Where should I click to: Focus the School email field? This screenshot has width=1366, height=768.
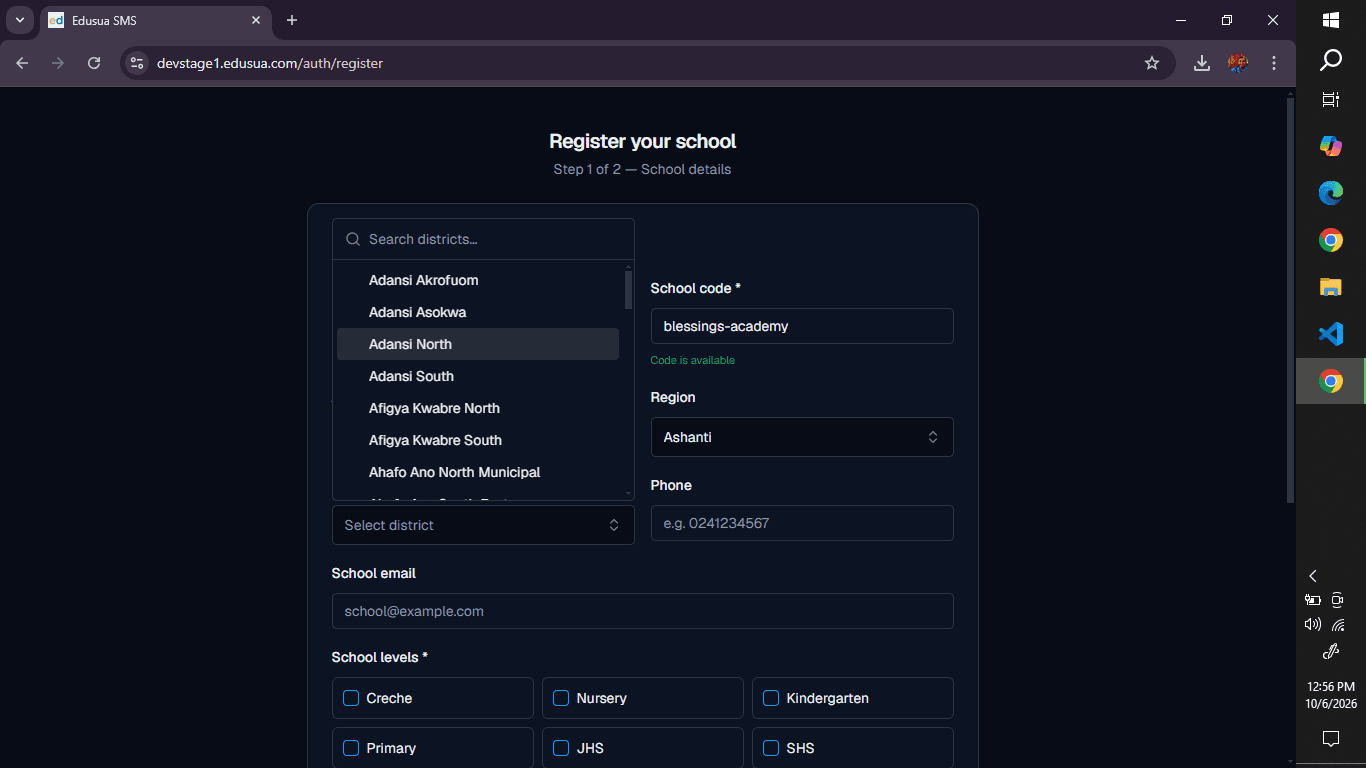click(642, 611)
